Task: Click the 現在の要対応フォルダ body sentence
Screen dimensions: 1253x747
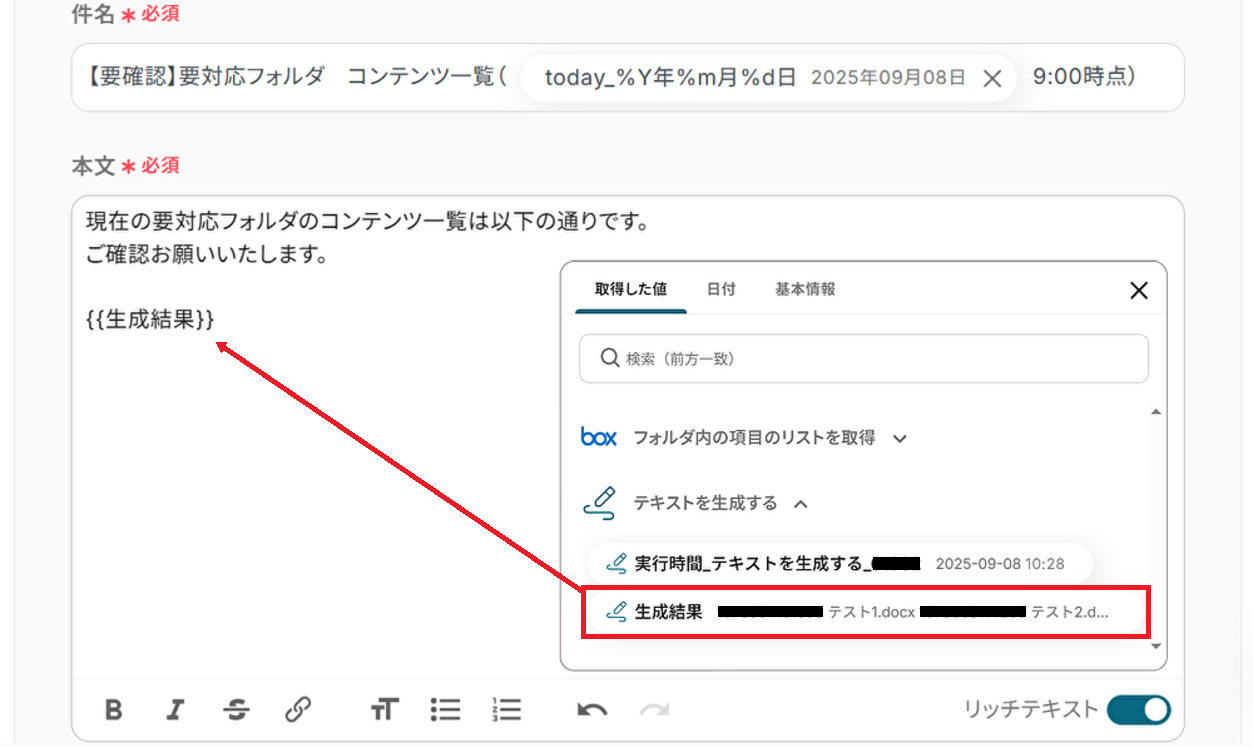Action: [368, 221]
